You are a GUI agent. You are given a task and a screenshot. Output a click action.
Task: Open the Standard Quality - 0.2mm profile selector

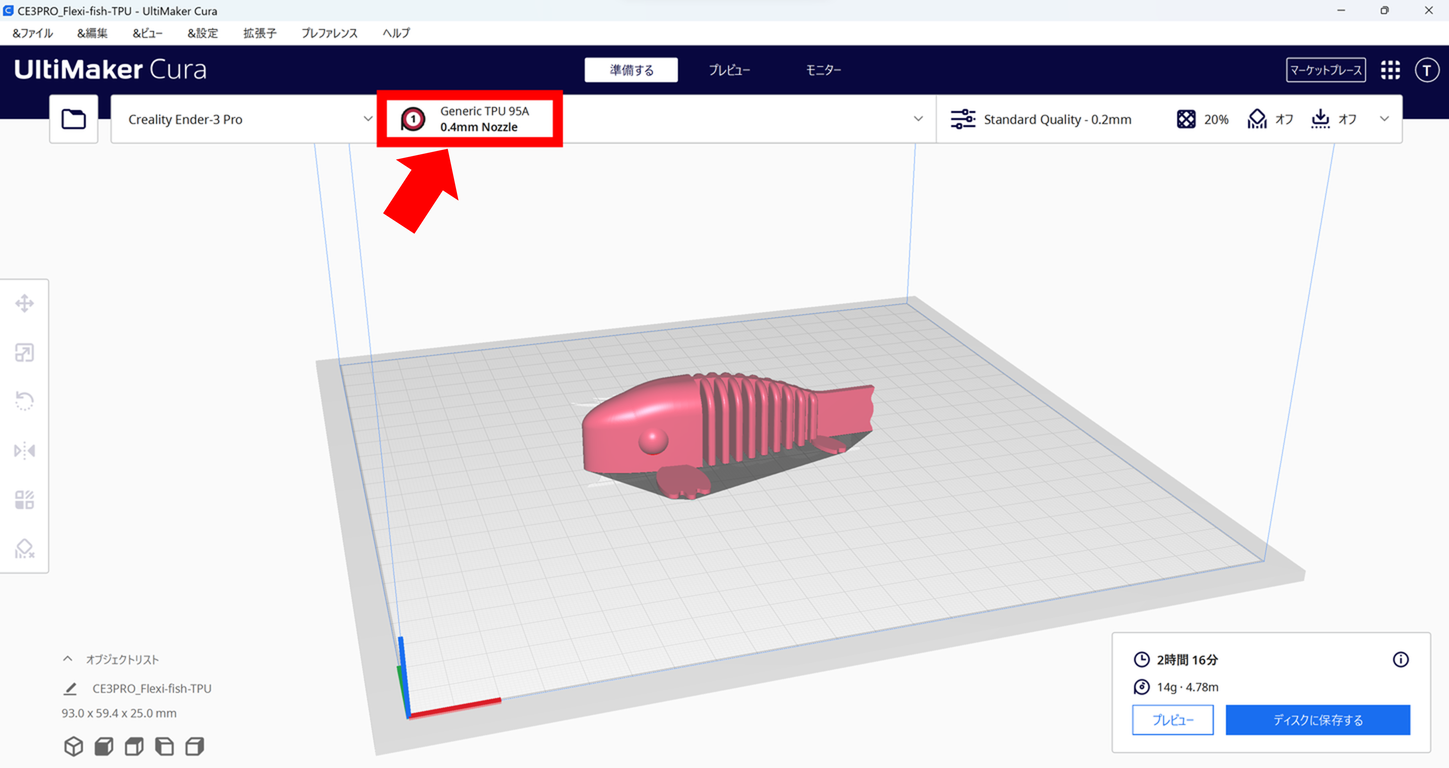point(1057,120)
